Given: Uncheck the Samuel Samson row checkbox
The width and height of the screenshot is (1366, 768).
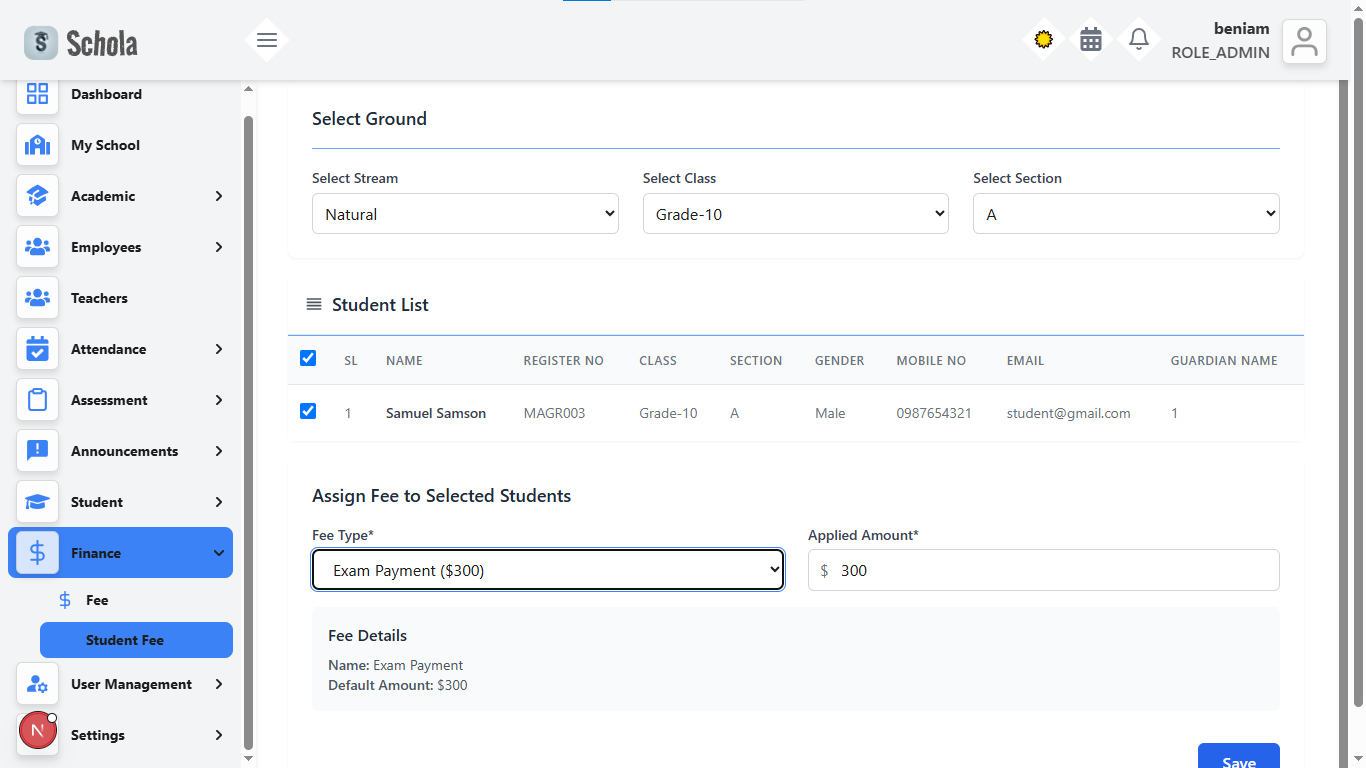Looking at the screenshot, I should coord(308,411).
